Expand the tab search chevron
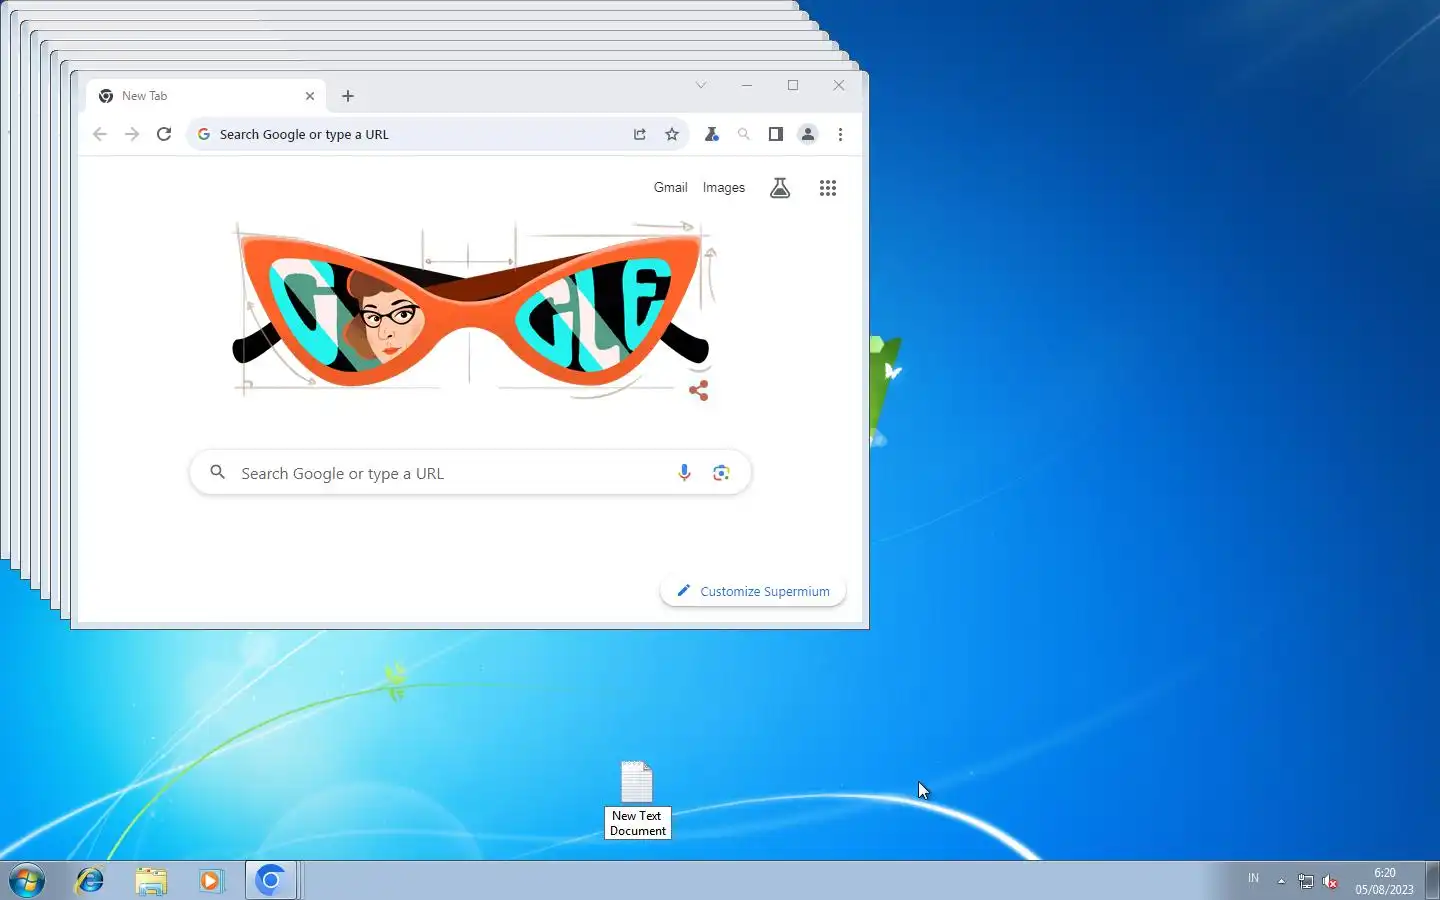Screen dimensions: 1440x900 click(x=701, y=85)
